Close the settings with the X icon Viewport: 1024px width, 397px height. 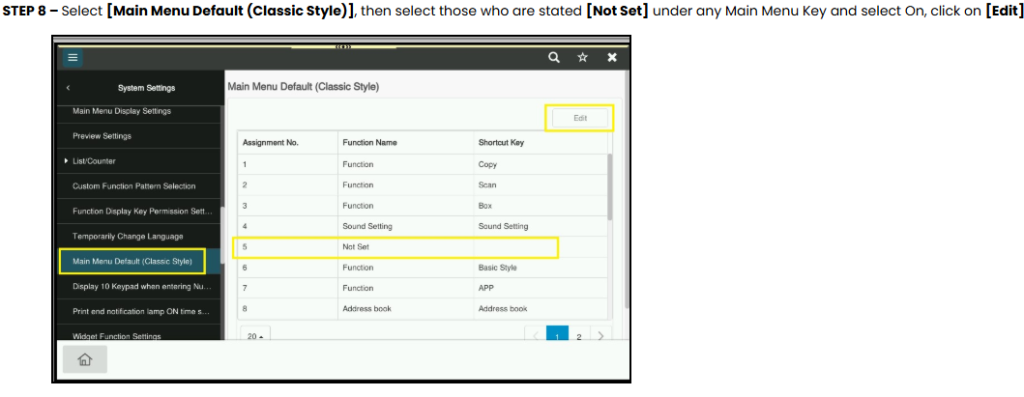[x=612, y=57]
